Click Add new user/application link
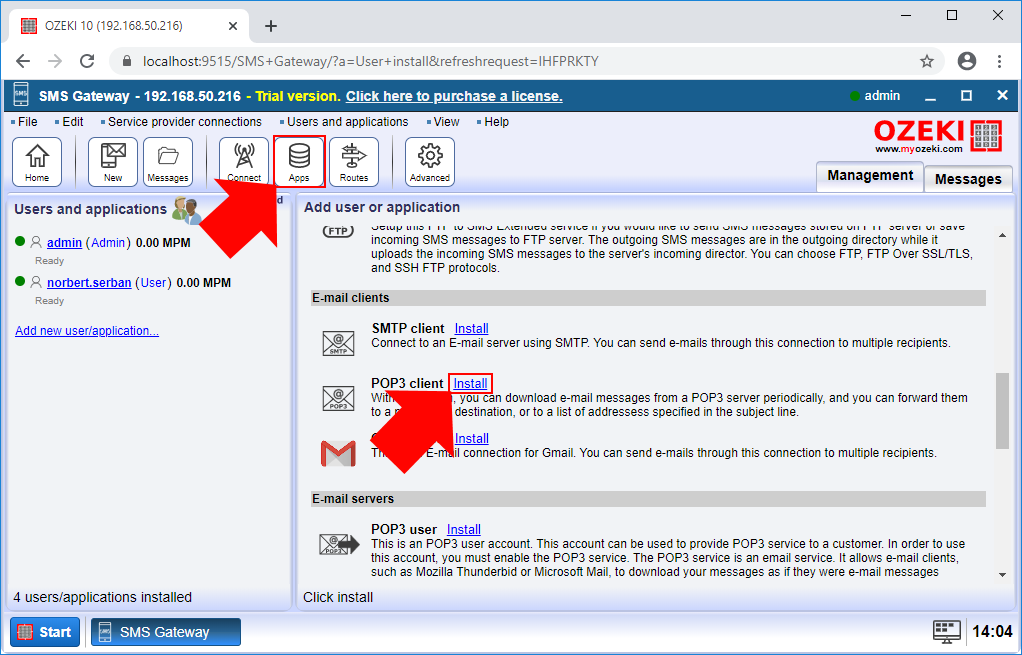Viewport: 1022px width, 655px height. (x=87, y=331)
